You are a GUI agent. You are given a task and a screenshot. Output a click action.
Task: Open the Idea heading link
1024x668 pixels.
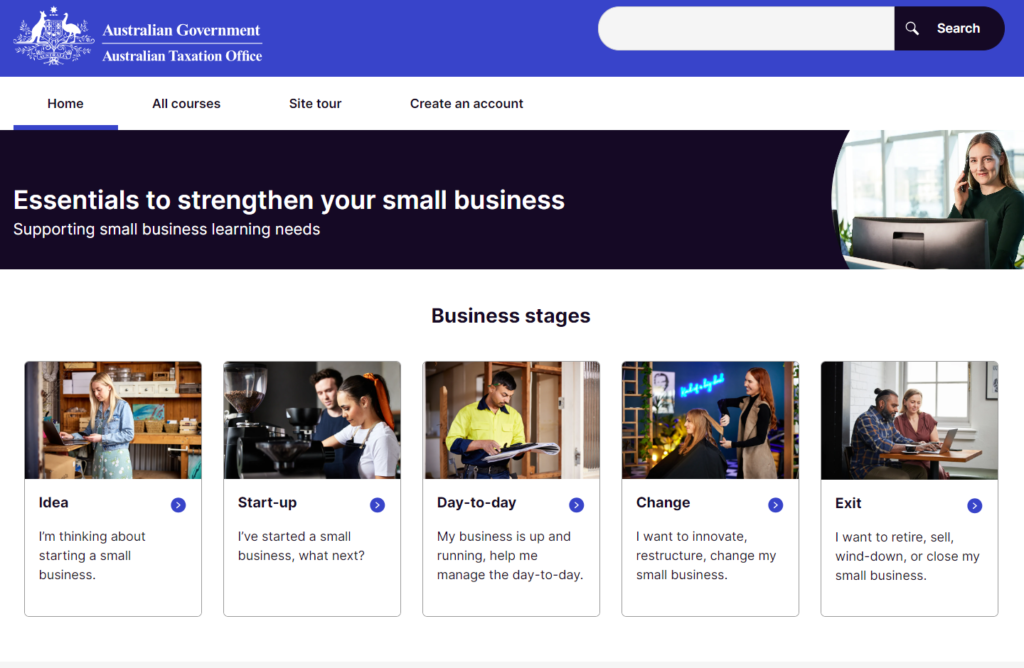[x=53, y=503]
